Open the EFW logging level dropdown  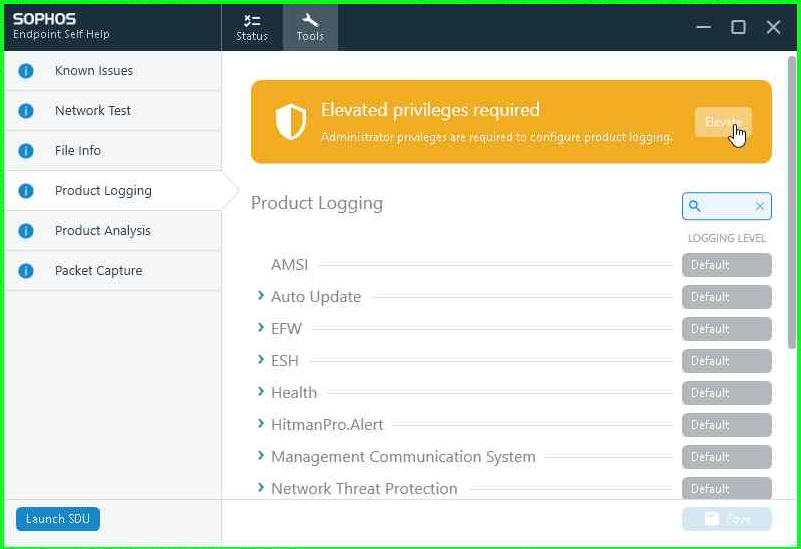[x=726, y=329]
